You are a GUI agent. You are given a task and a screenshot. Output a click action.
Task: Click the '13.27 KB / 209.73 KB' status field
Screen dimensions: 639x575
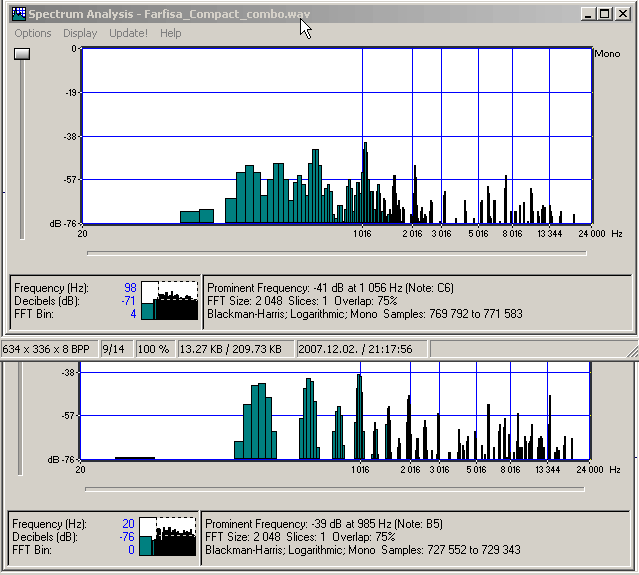click(235, 349)
